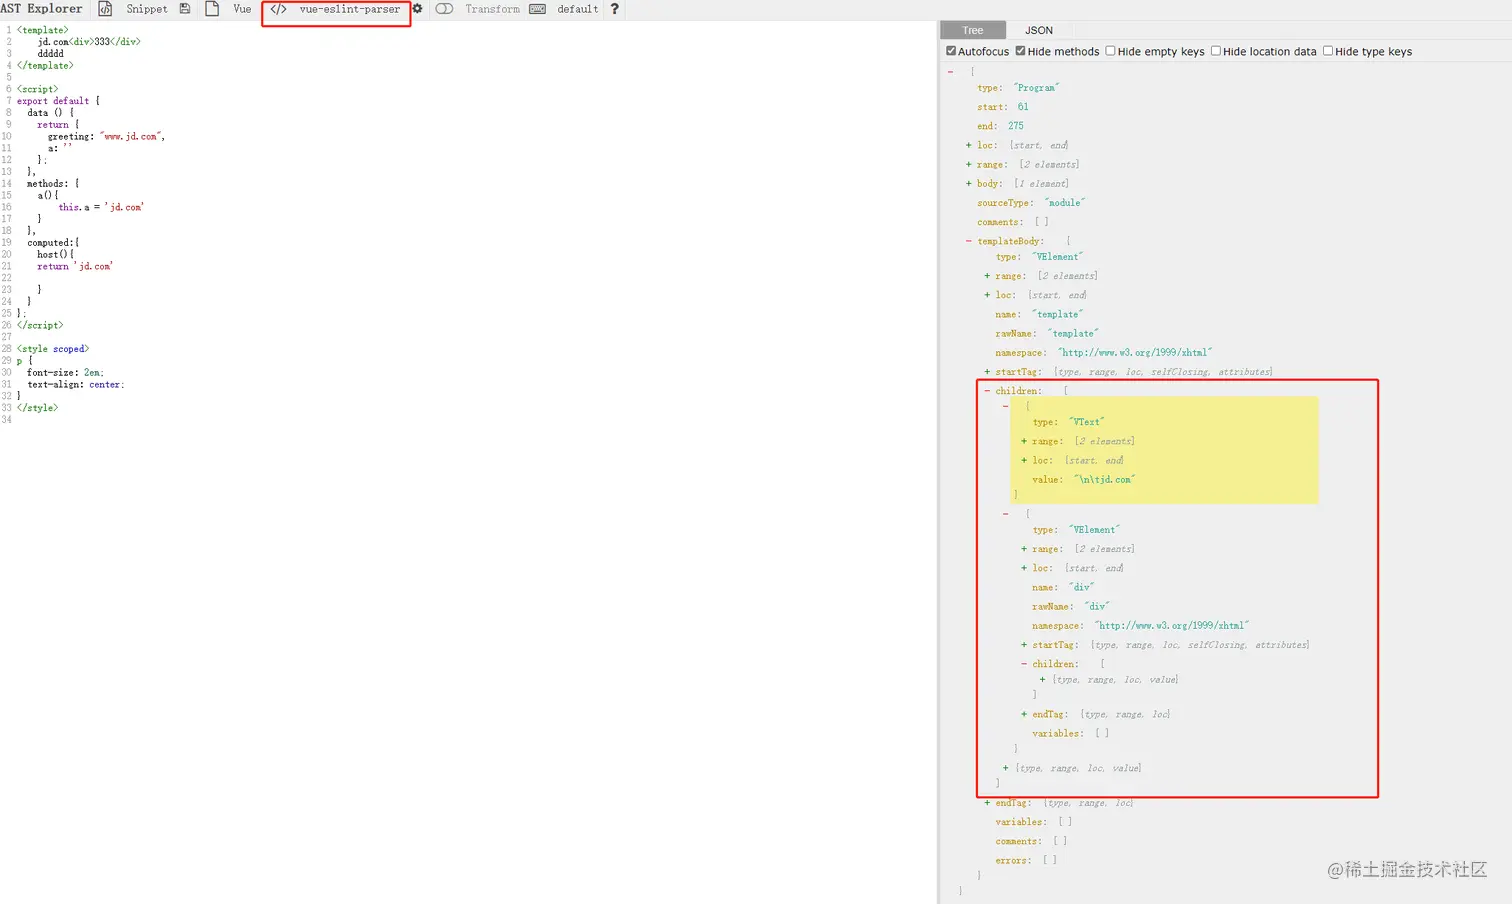Click the sourceType "module" entry

pos(1031,203)
